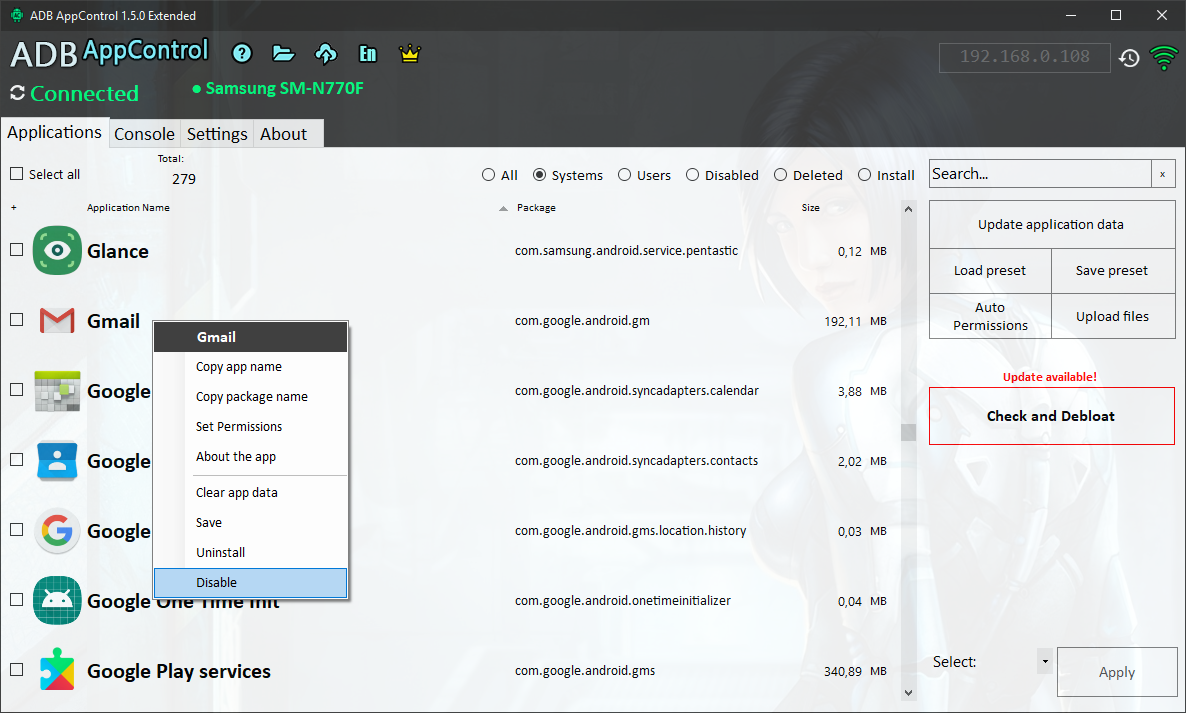The width and height of the screenshot is (1186, 713).
Task: Open the Select dropdown next to Apply
Action: click(1045, 662)
